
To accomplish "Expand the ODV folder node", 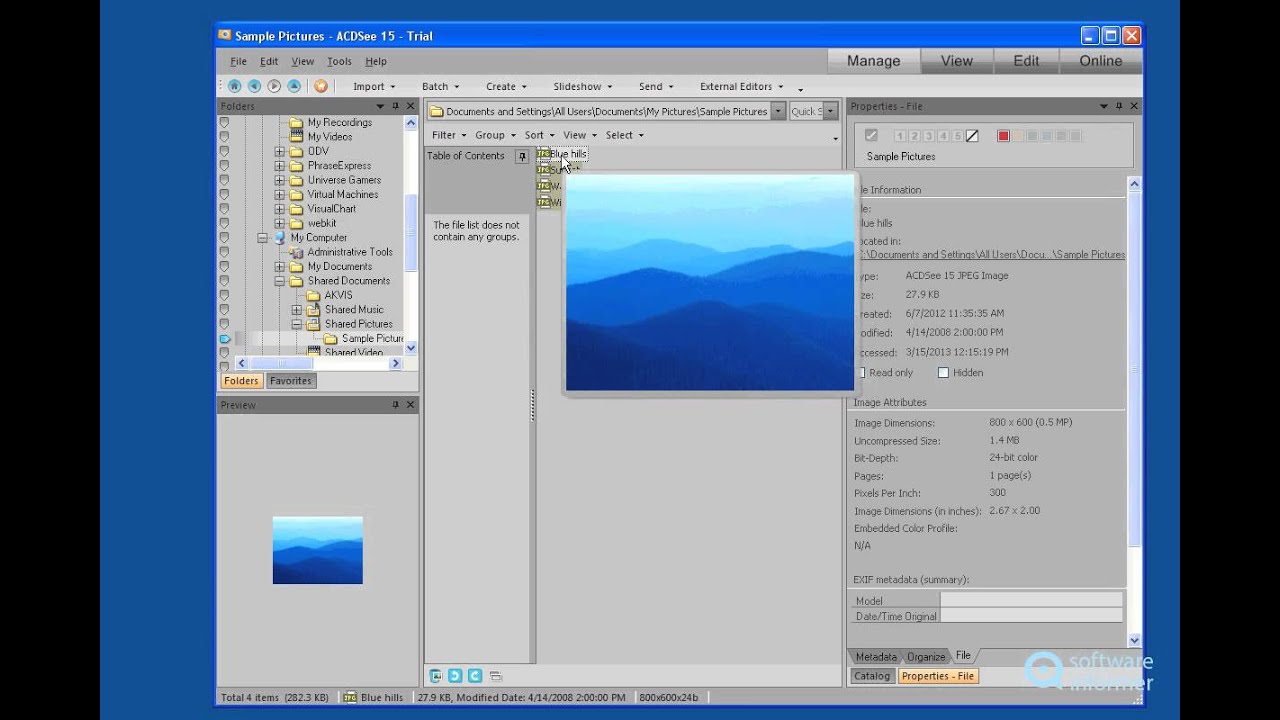I will tap(279, 152).
